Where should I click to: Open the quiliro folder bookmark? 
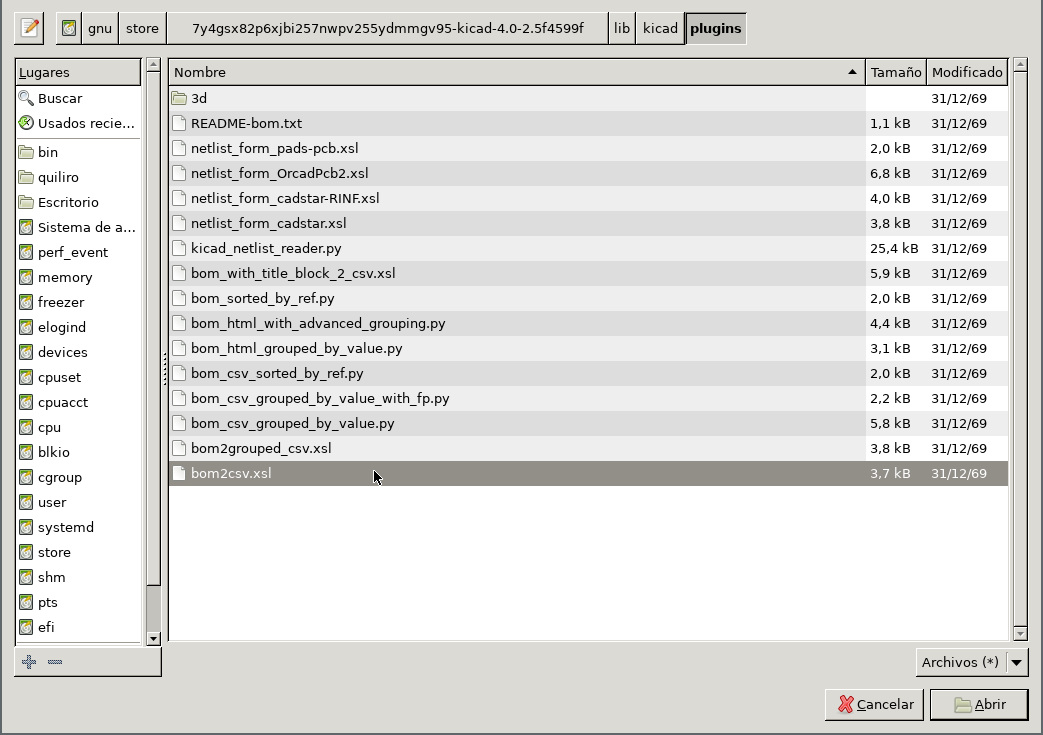pyautogui.click(x=78, y=178)
